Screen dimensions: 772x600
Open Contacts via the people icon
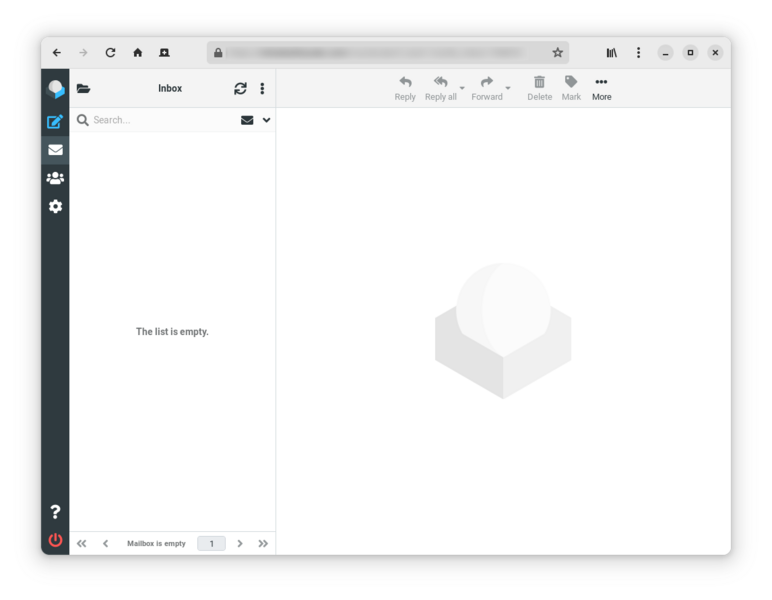click(x=55, y=178)
